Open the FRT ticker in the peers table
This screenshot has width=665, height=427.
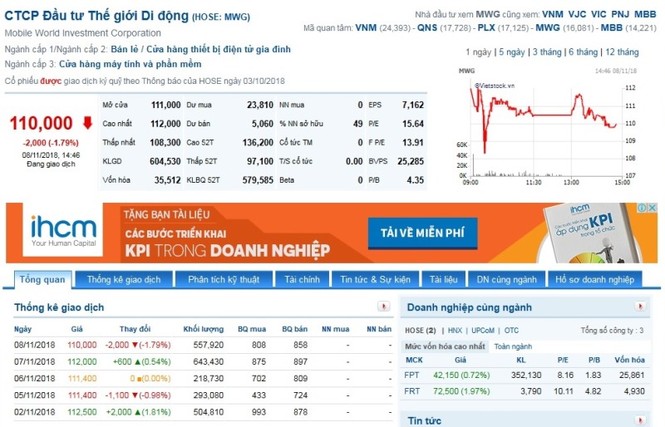click(411, 391)
